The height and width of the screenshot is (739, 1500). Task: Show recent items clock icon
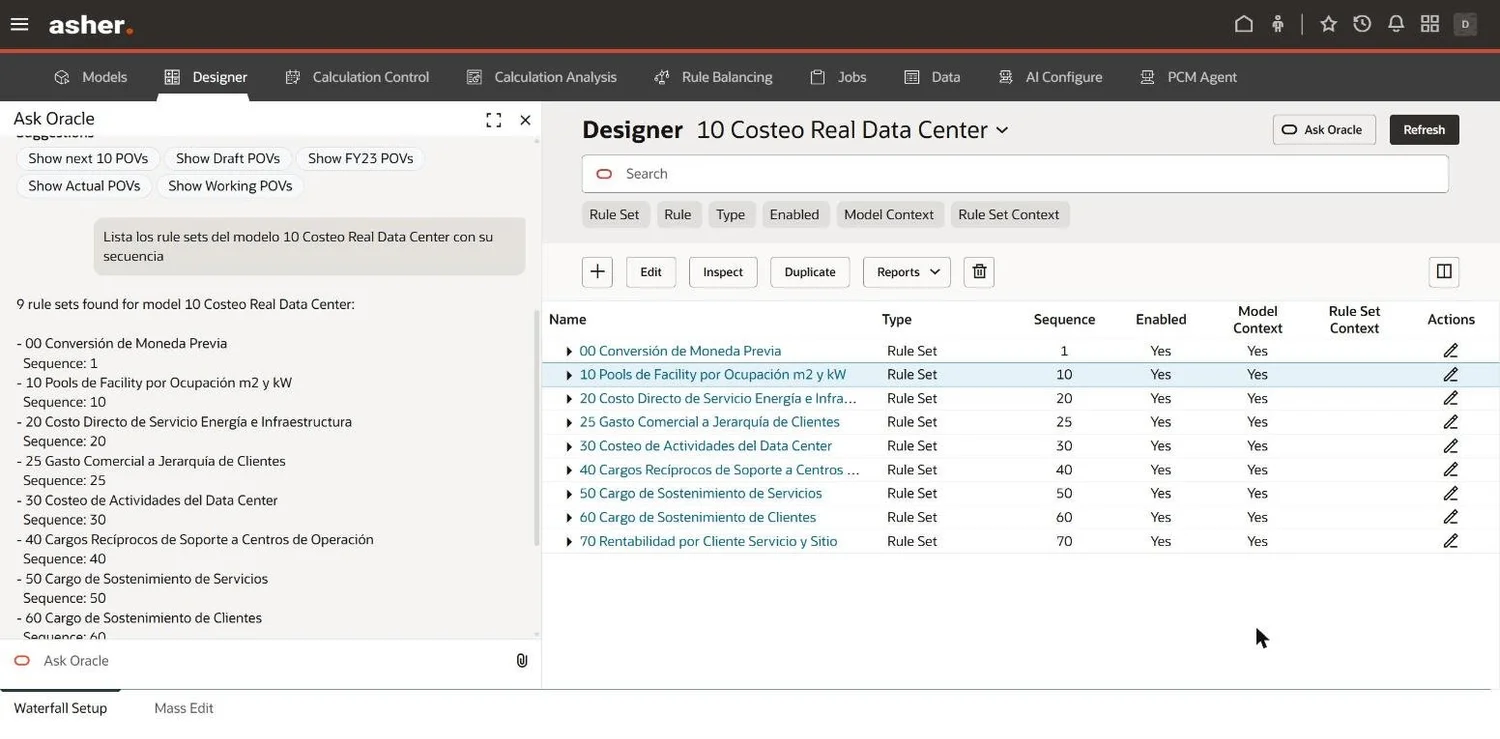1362,24
